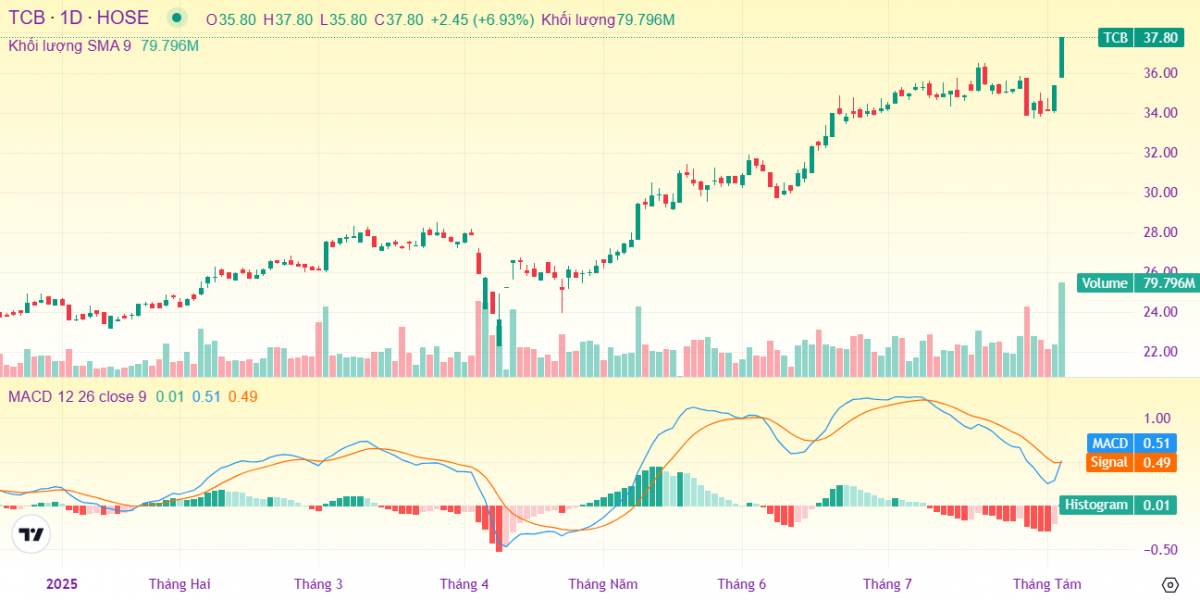The height and width of the screenshot is (600, 1200).
Task: Open chart settings hexagon icon
Action: click(1169, 584)
